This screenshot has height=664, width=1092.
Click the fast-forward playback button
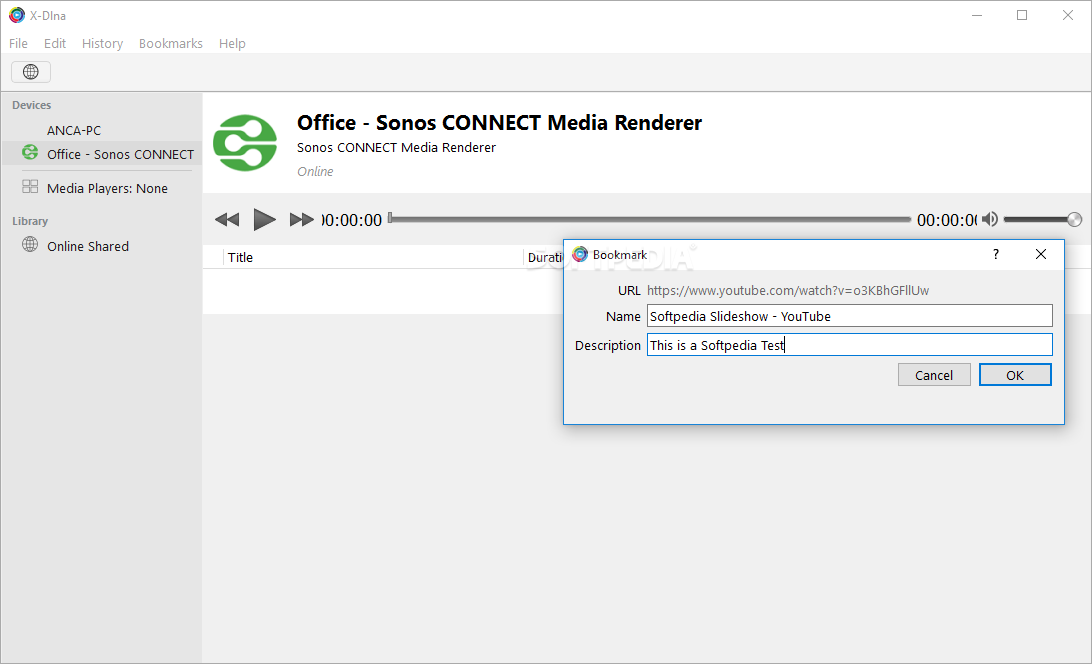pos(302,220)
